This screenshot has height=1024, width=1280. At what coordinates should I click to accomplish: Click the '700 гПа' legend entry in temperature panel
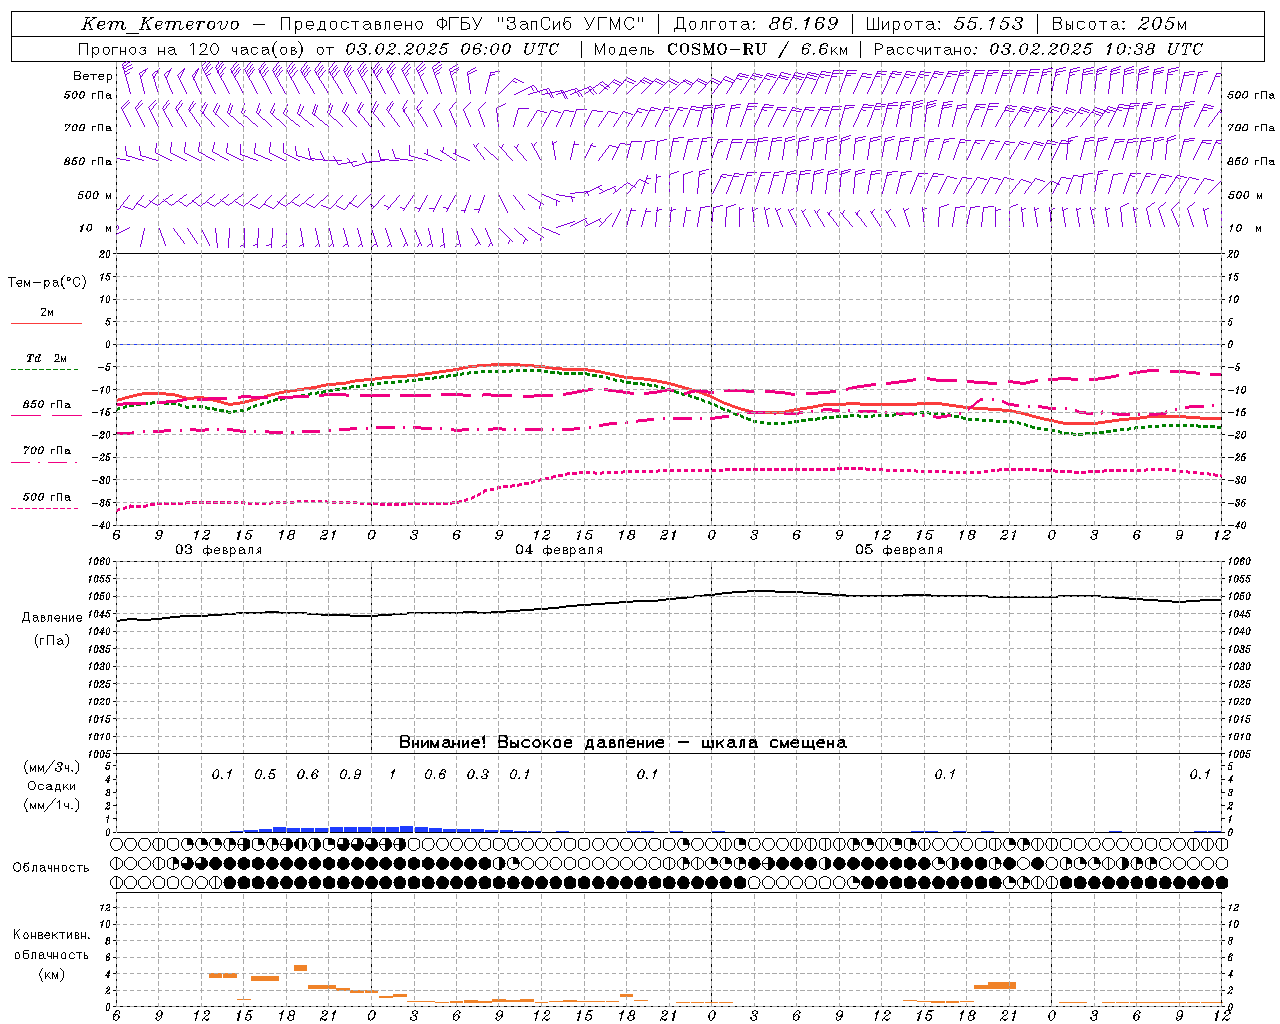[47, 451]
